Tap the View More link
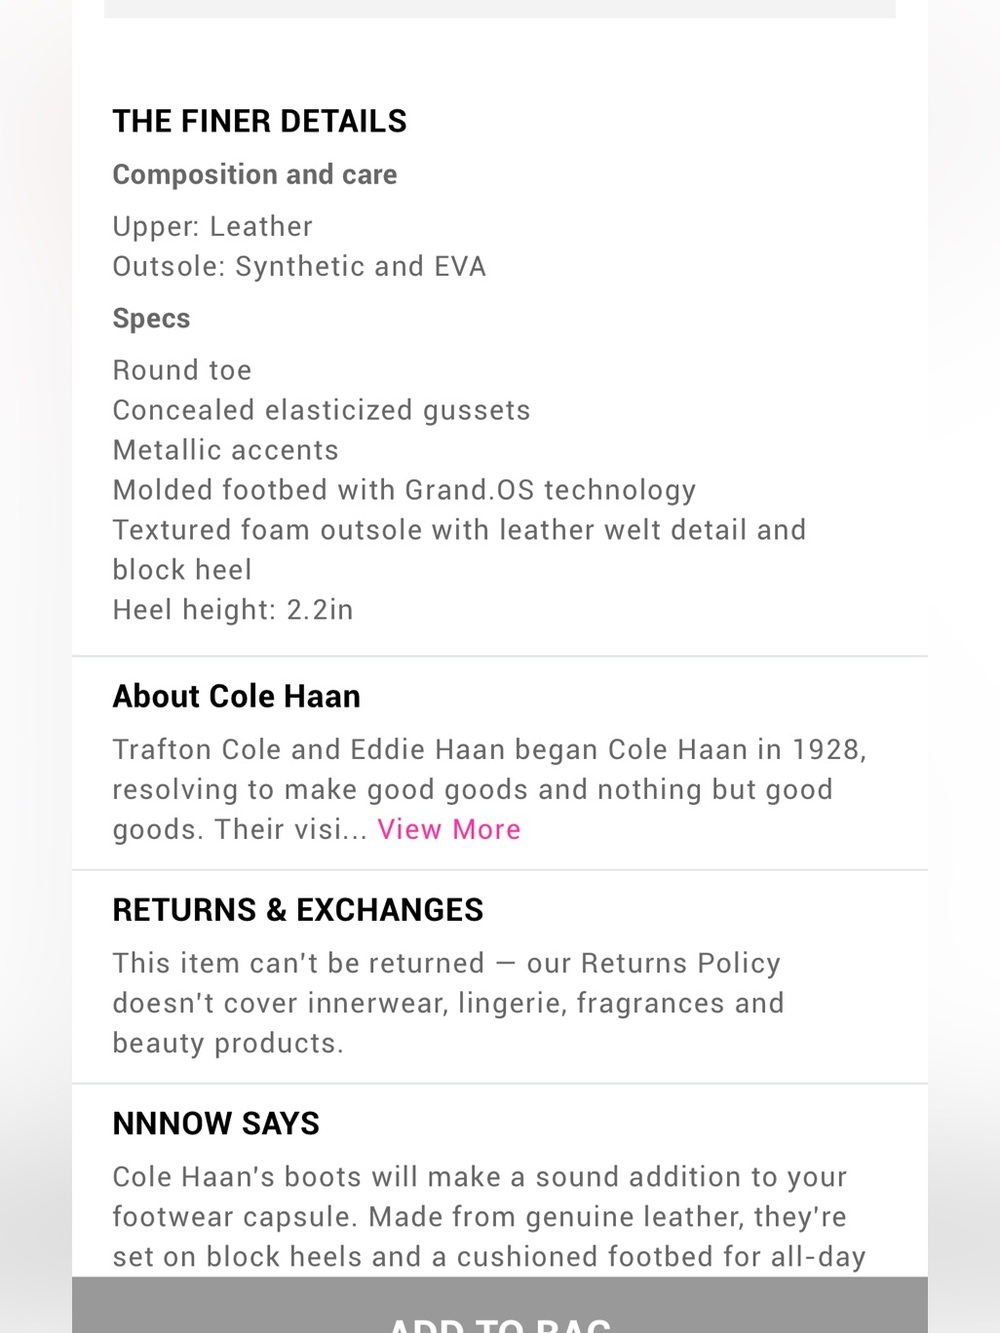This screenshot has height=1333, width=1000. point(449,829)
